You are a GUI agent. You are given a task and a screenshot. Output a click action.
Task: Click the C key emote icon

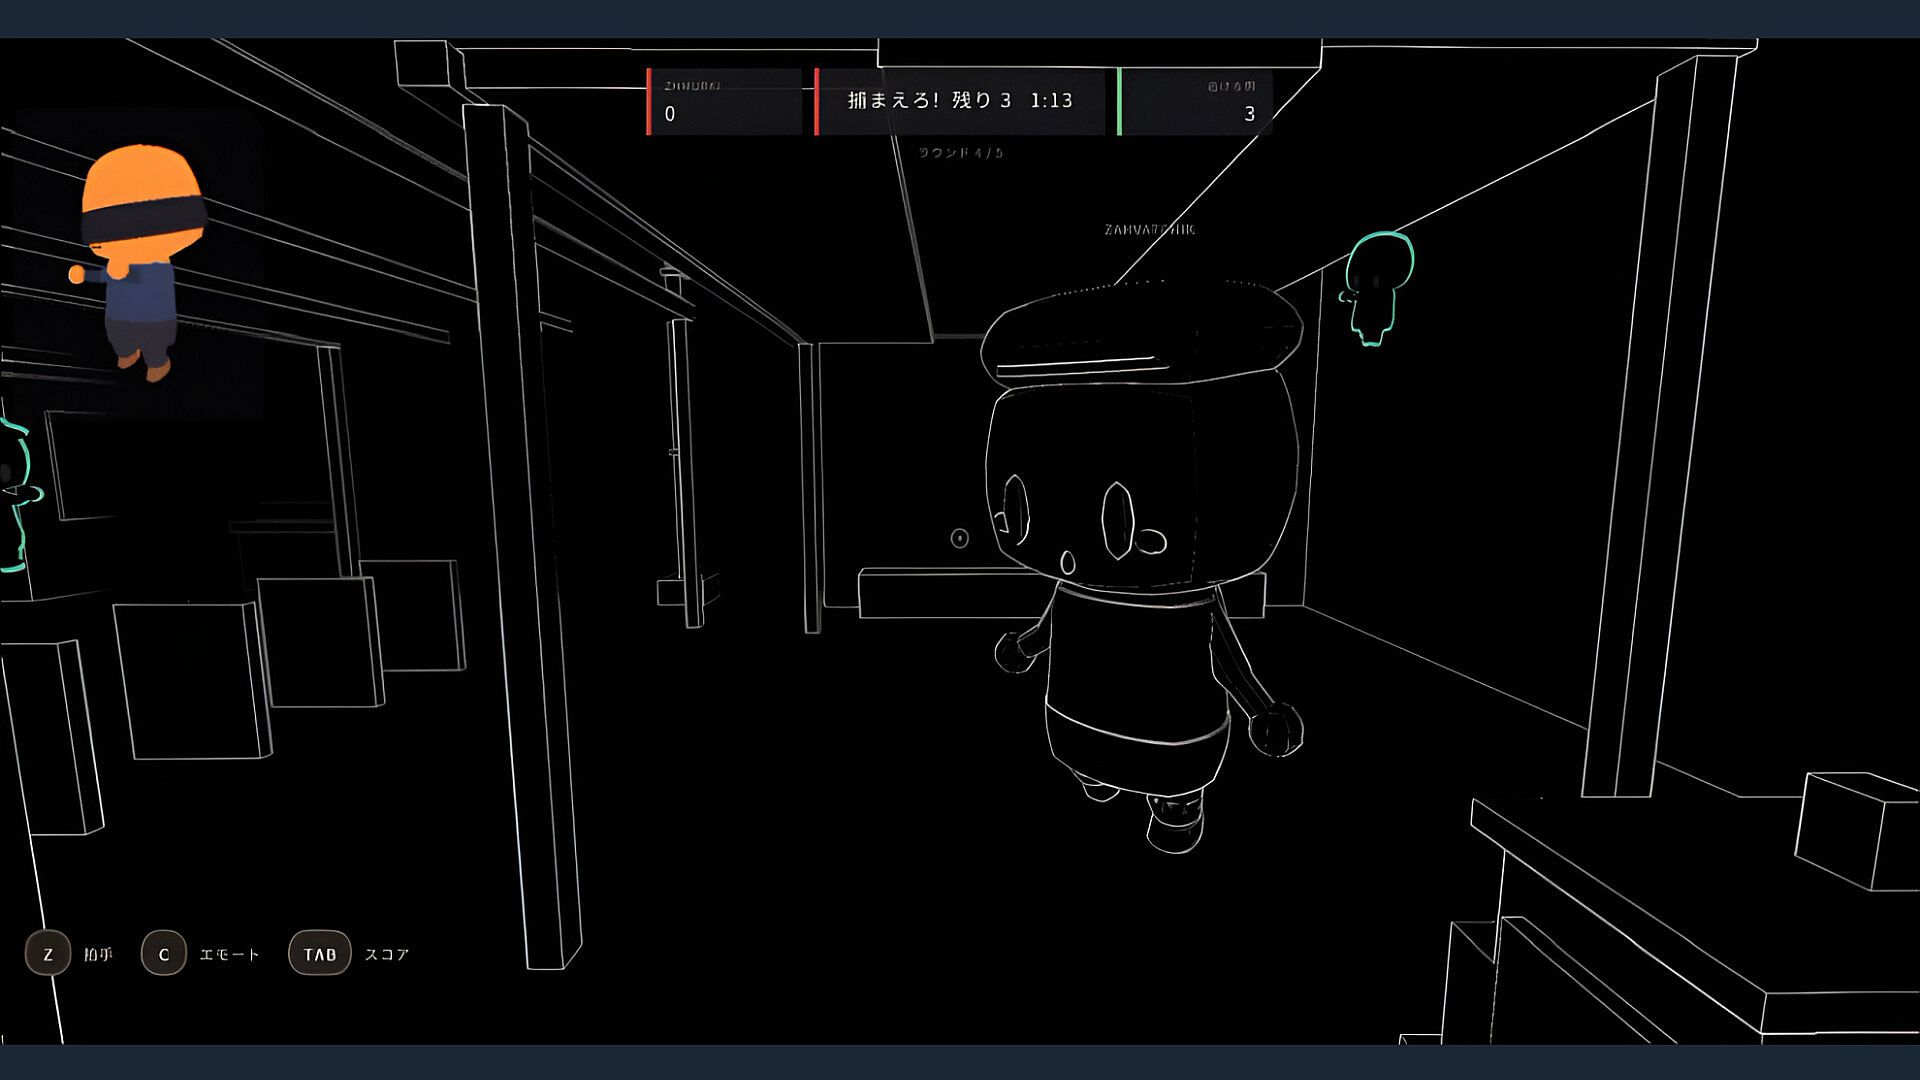coord(164,954)
